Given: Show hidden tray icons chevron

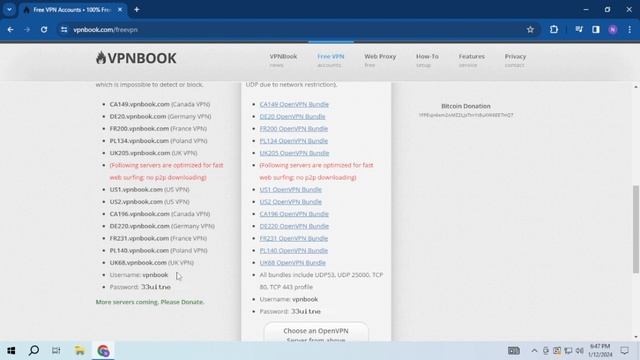Looking at the screenshot, I should pyautogui.click(x=534, y=351).
